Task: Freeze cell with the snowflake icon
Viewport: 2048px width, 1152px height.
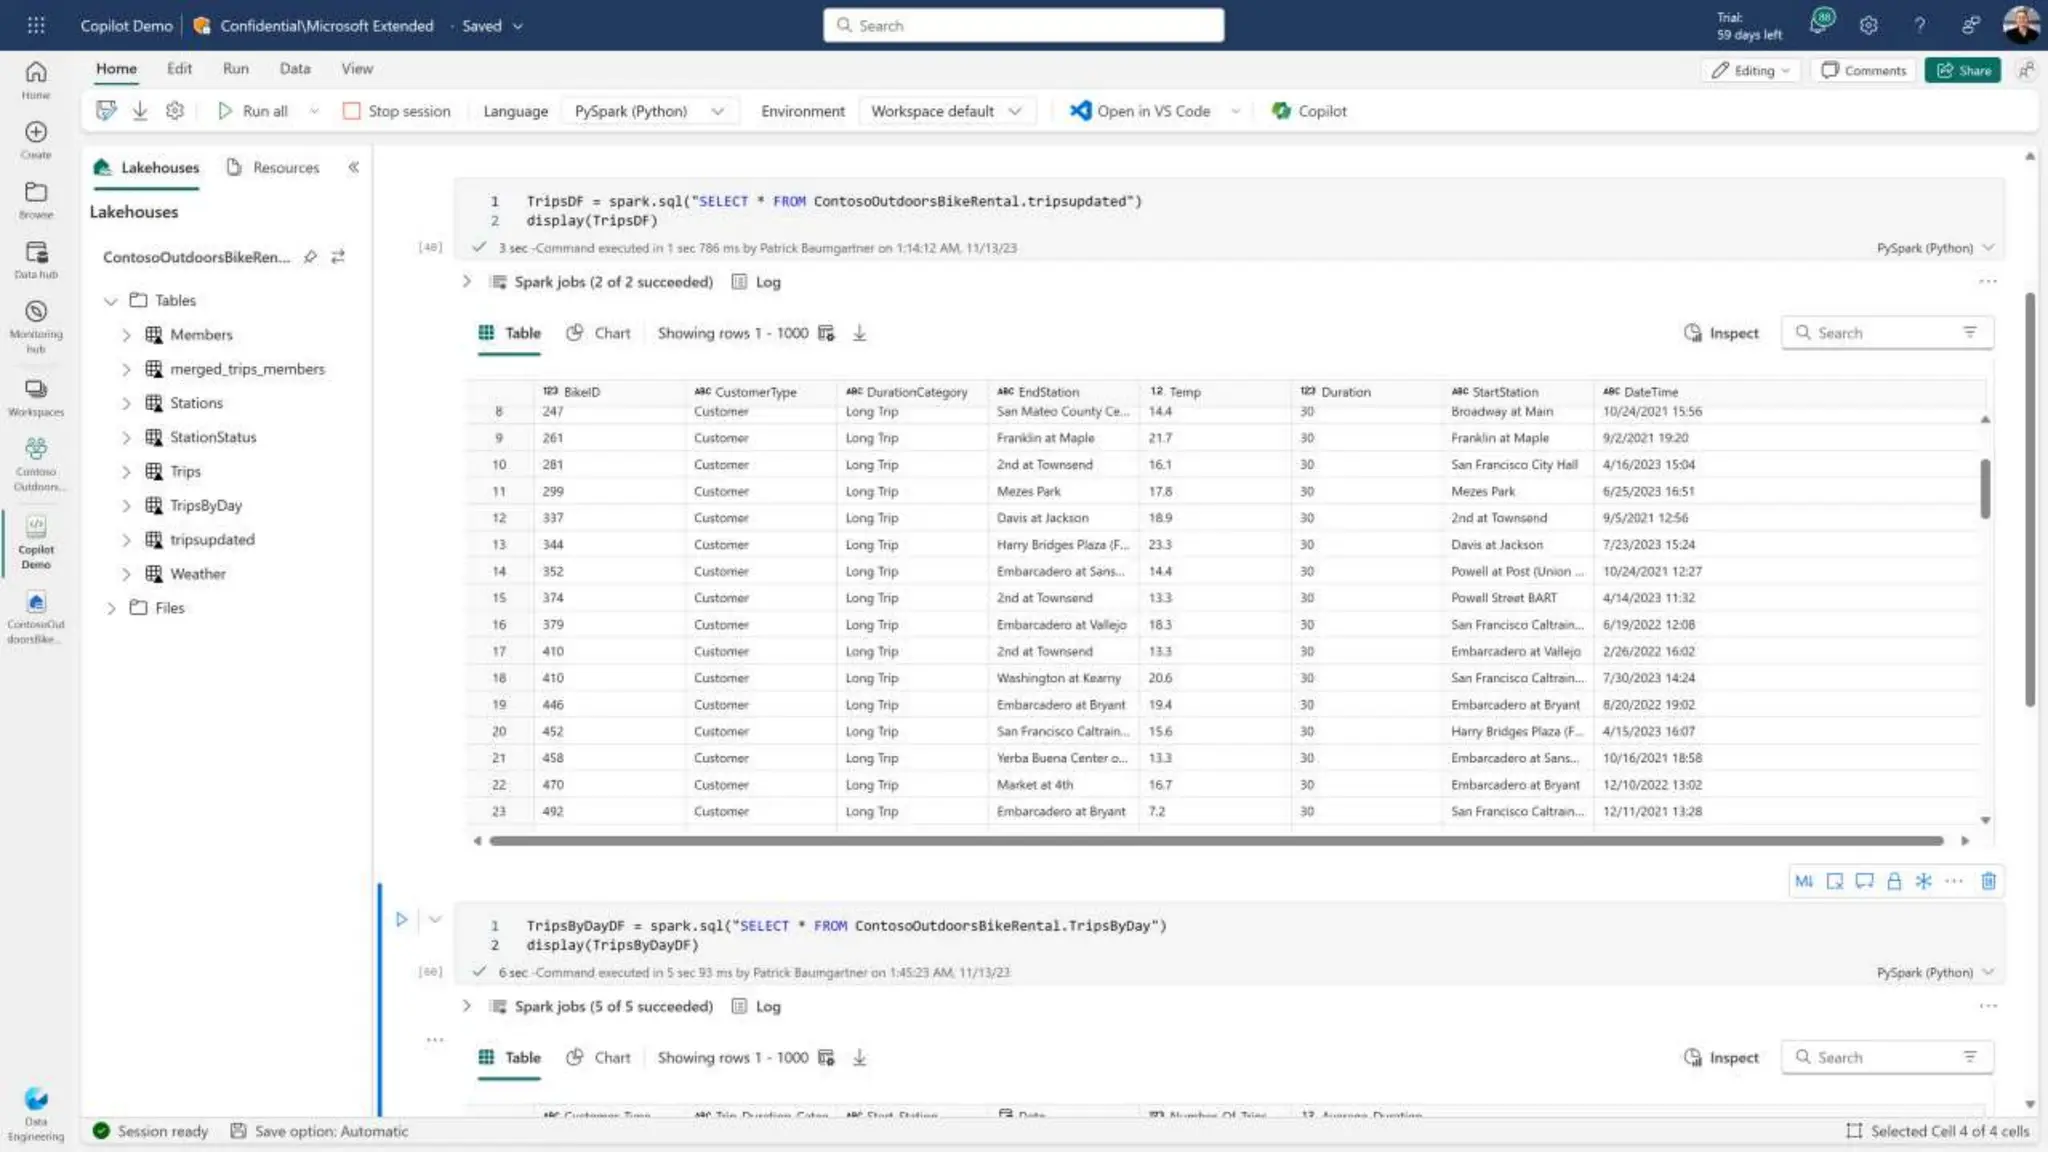Action: (1923, 881)
